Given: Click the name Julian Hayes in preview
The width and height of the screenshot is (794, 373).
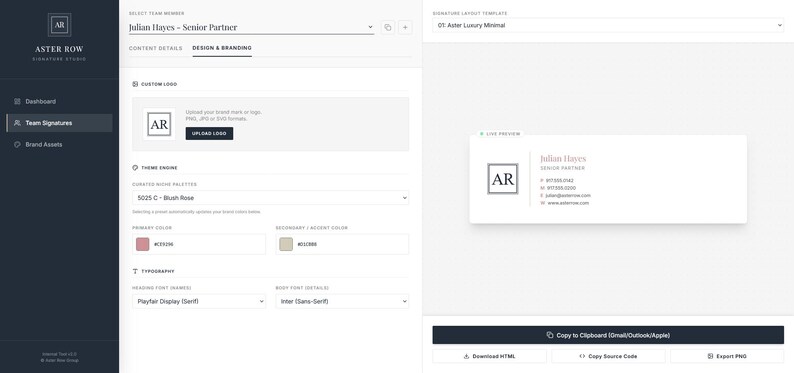Looking at the screenshot, I should pos(563,158).
